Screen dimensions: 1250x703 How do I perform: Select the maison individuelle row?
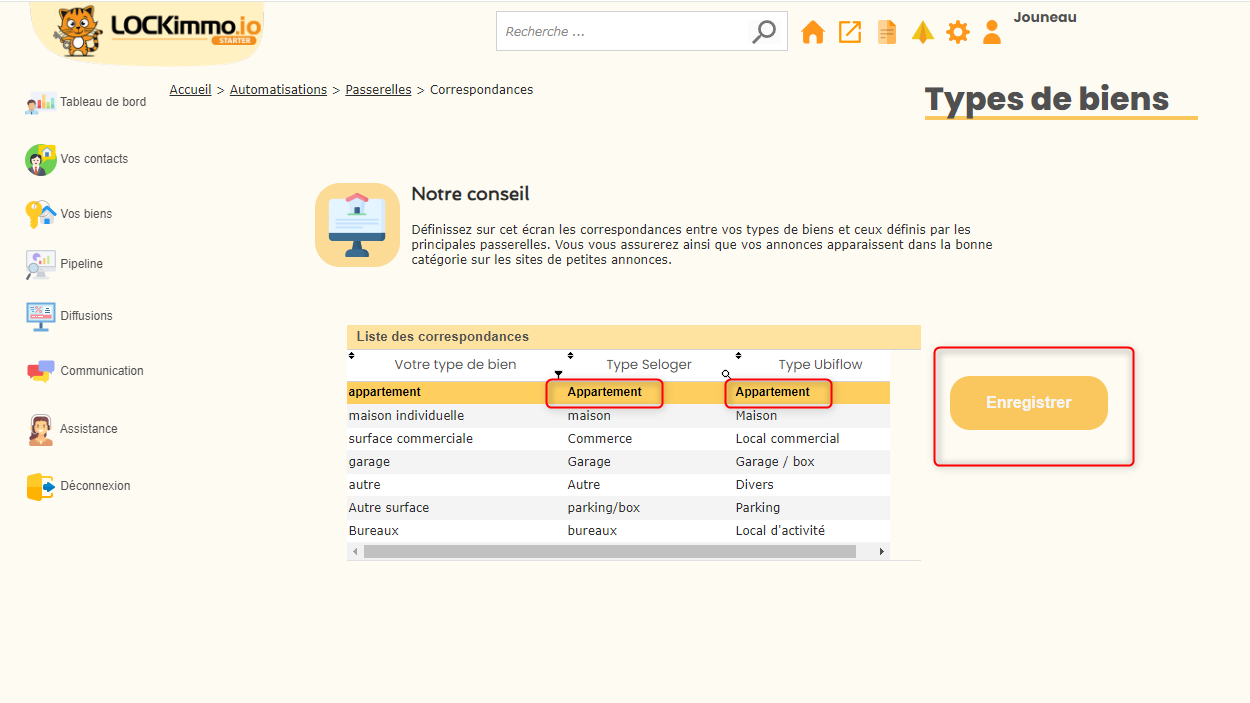[618, 416]
